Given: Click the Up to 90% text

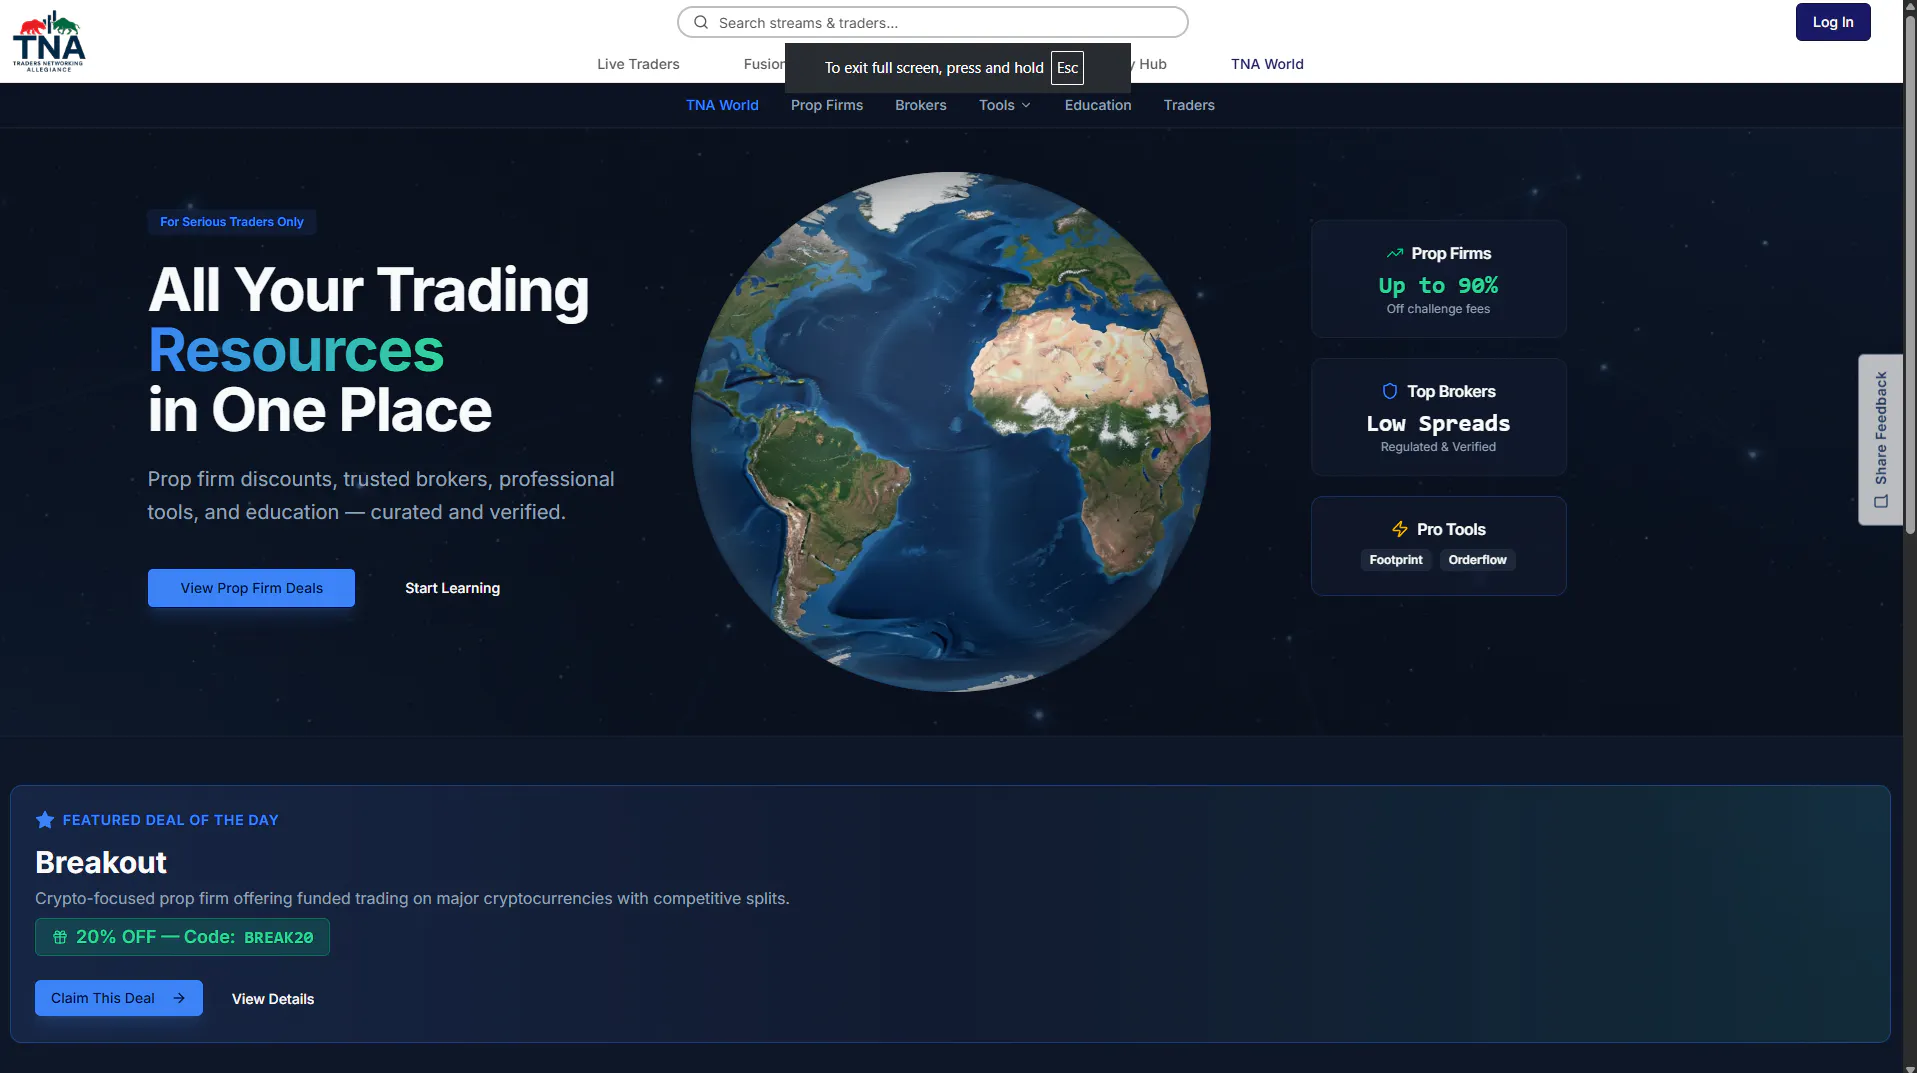Looking at the screenshot, I should tap(1438, 286).
